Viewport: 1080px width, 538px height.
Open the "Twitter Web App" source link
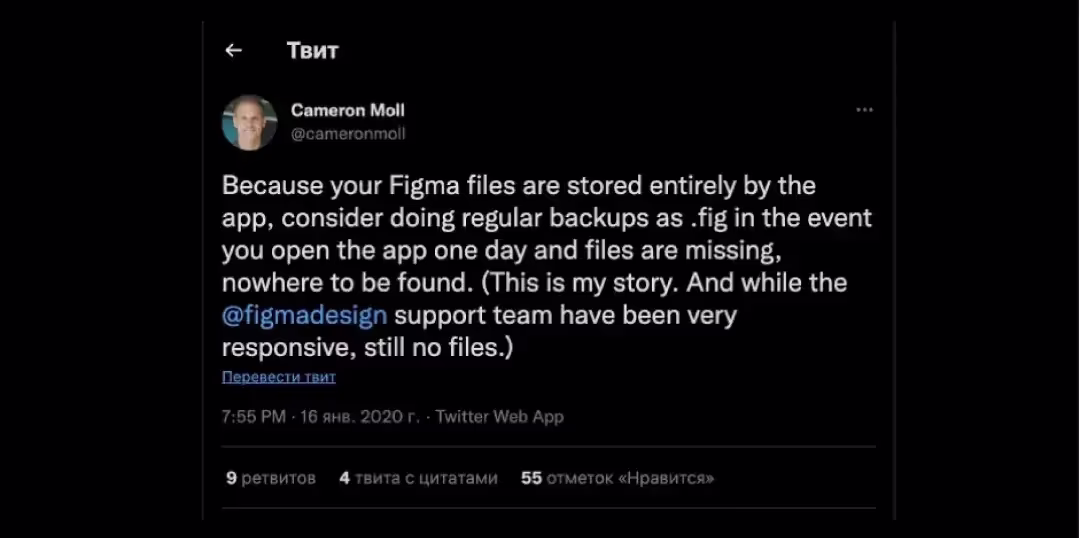[x=499, y=417]
